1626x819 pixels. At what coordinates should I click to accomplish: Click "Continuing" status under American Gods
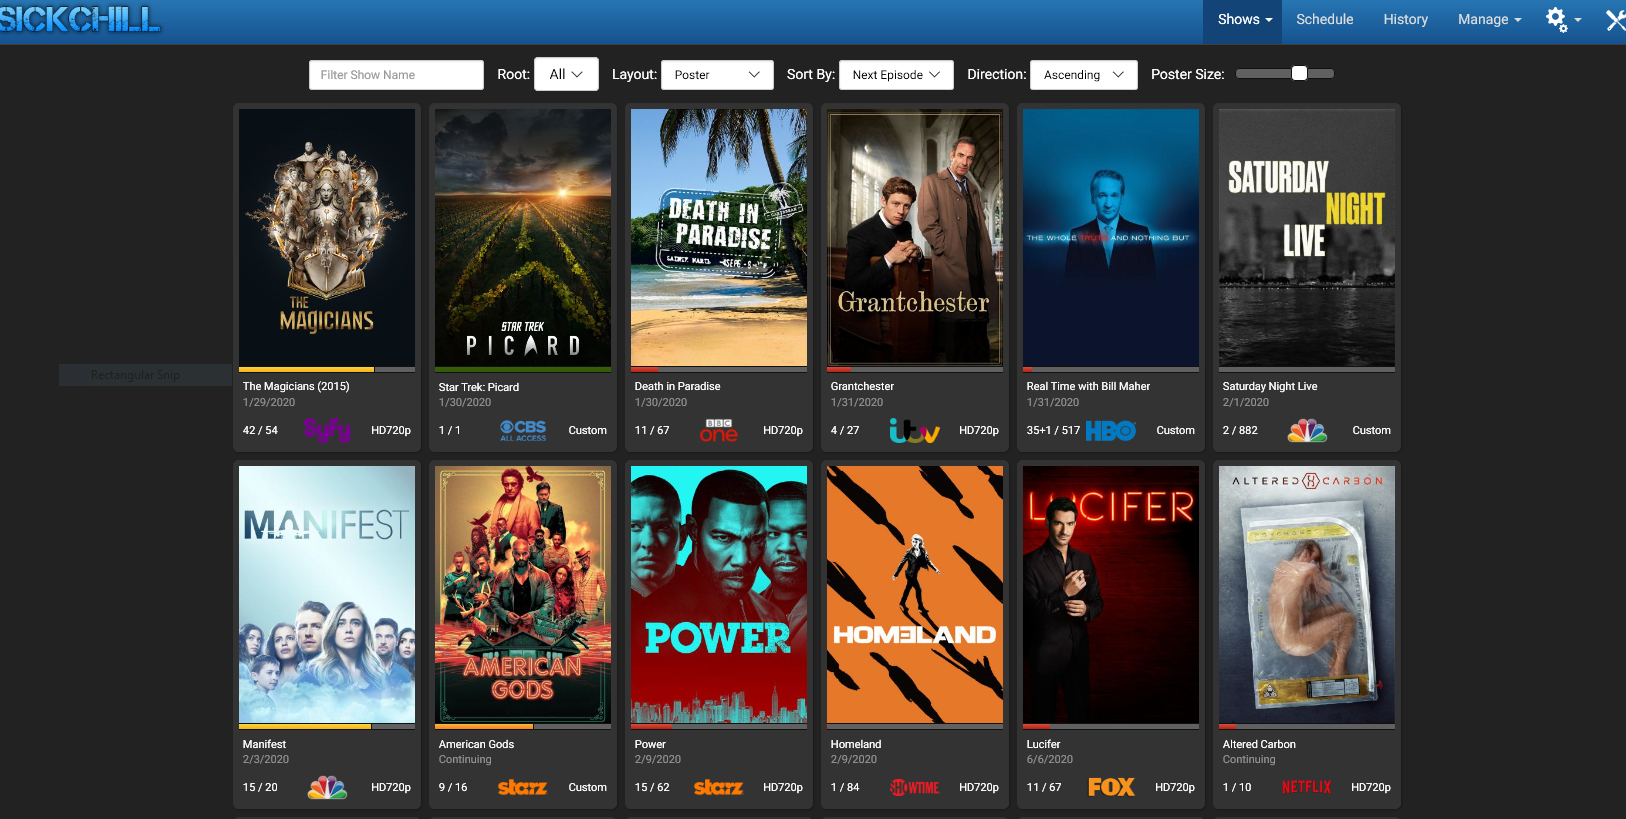[x=465, y=759]
